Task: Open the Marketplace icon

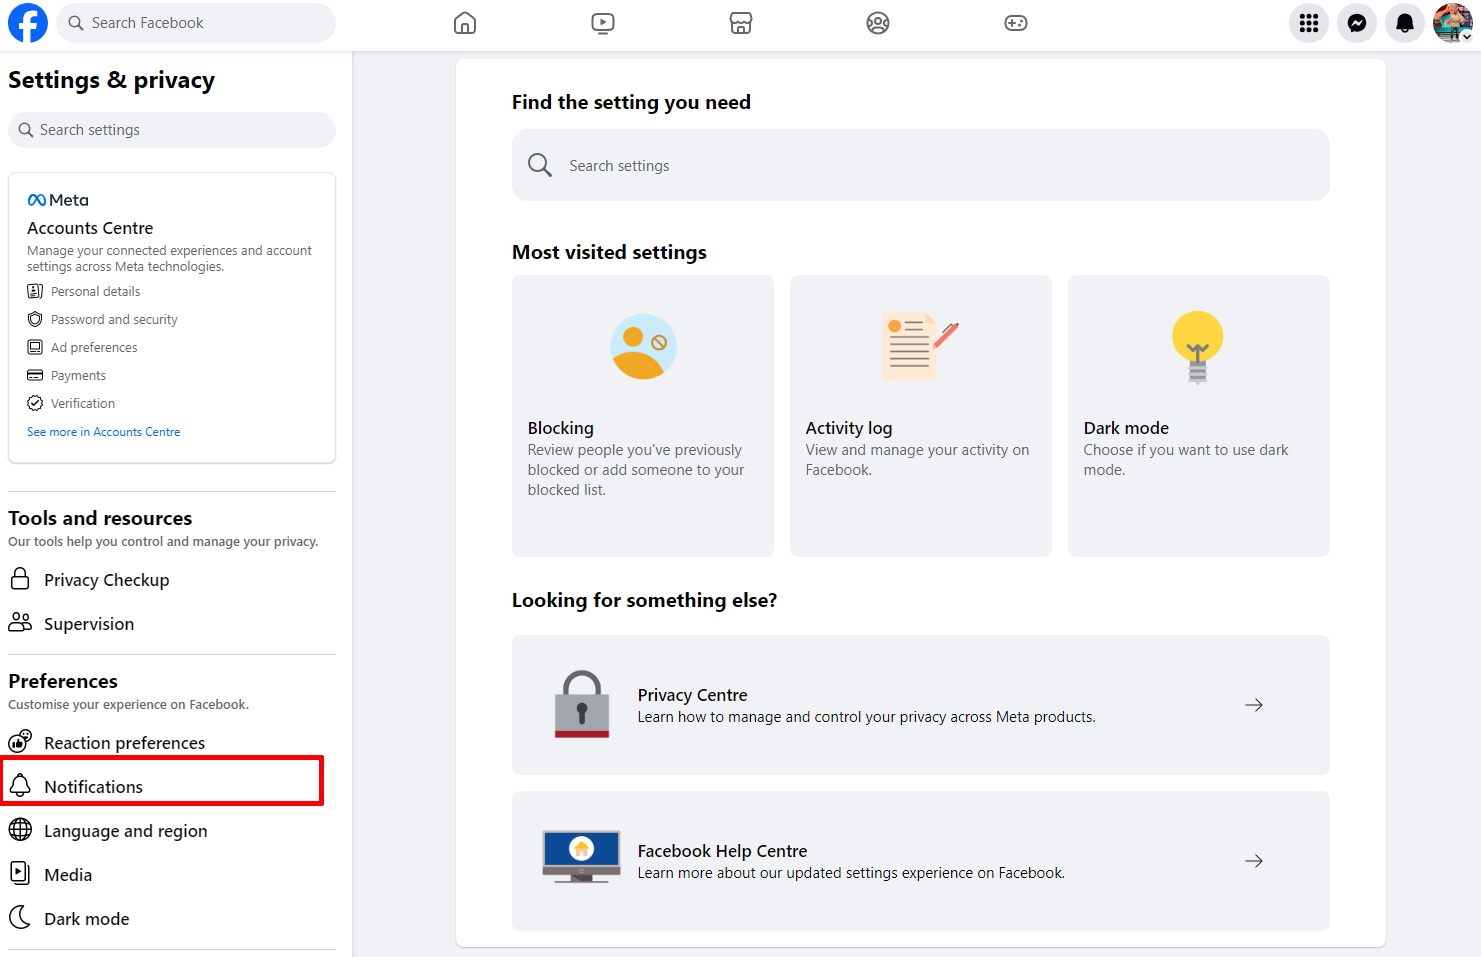Action: (x=740, y=23)
